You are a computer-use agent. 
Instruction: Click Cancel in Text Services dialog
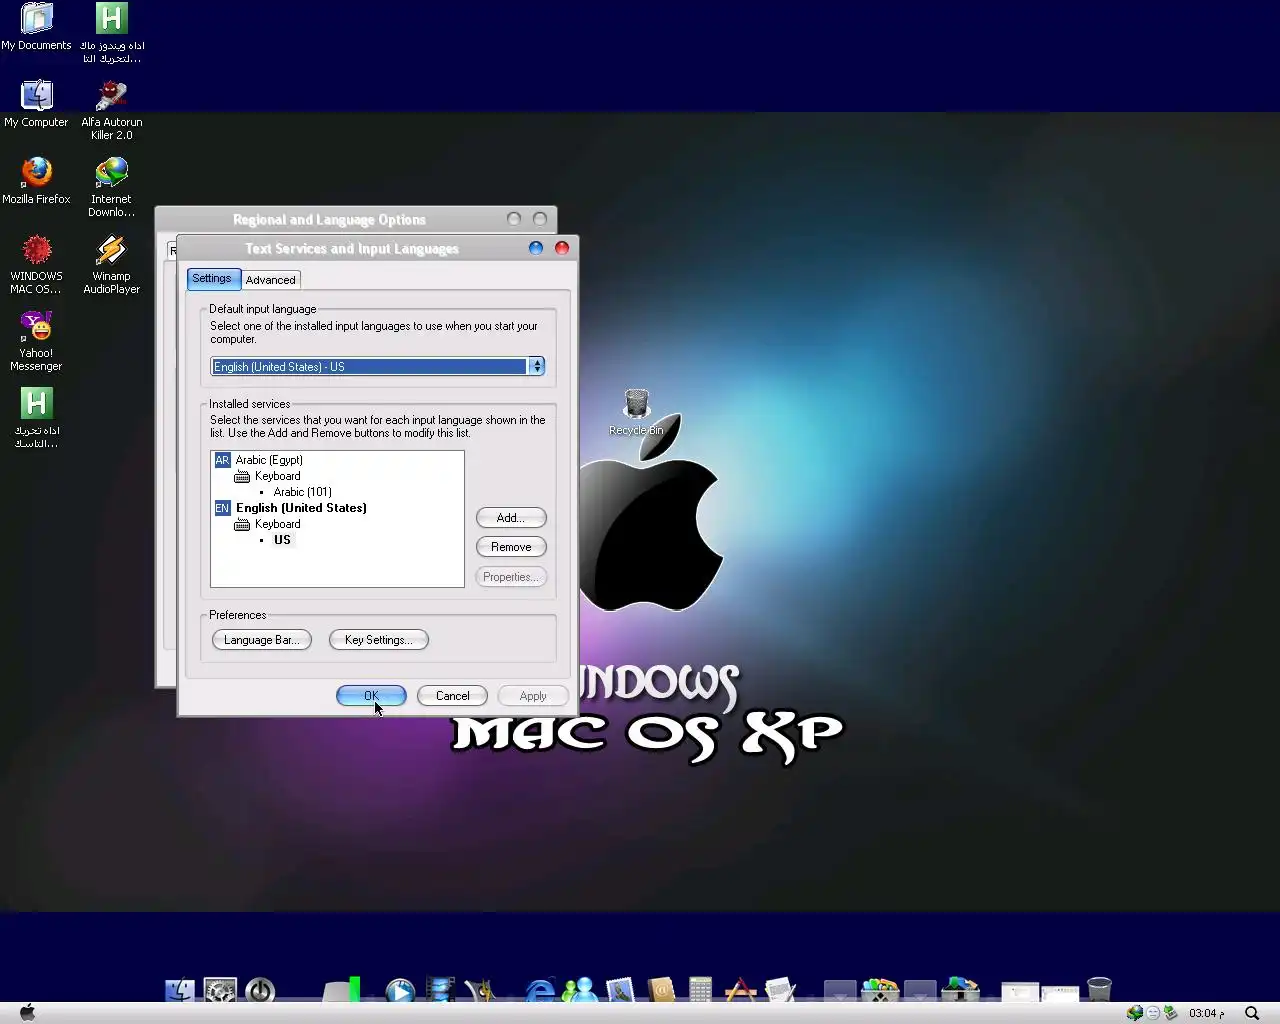452,696
